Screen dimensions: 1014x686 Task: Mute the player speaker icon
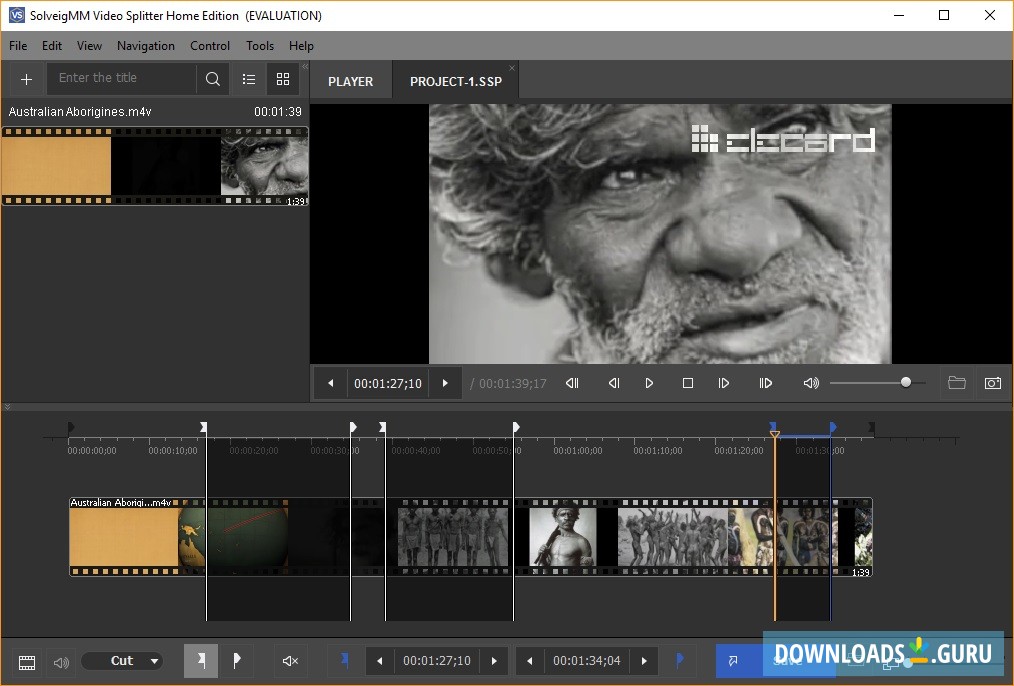[811, 383]
